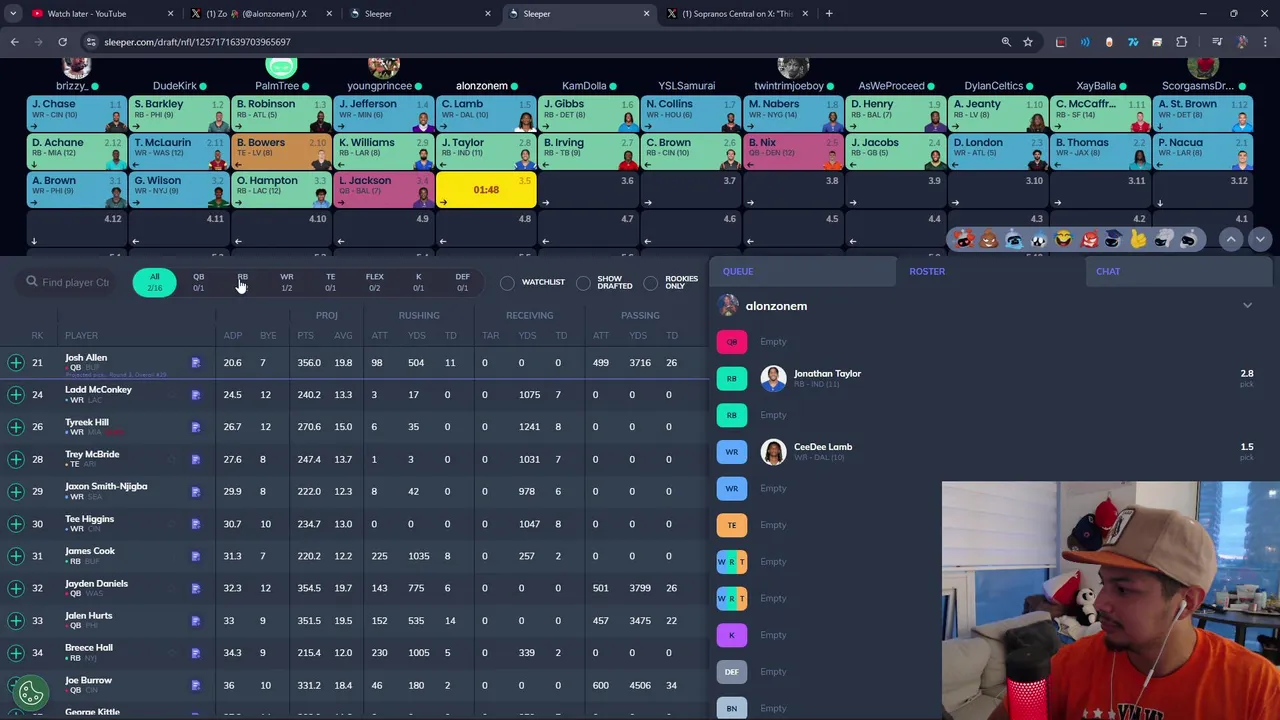The width and height of the screenshot is (1280, 720).
Task: Open Tyreek Hill's player notes icon
Action: pyautogui.click(x=196, y=427)
